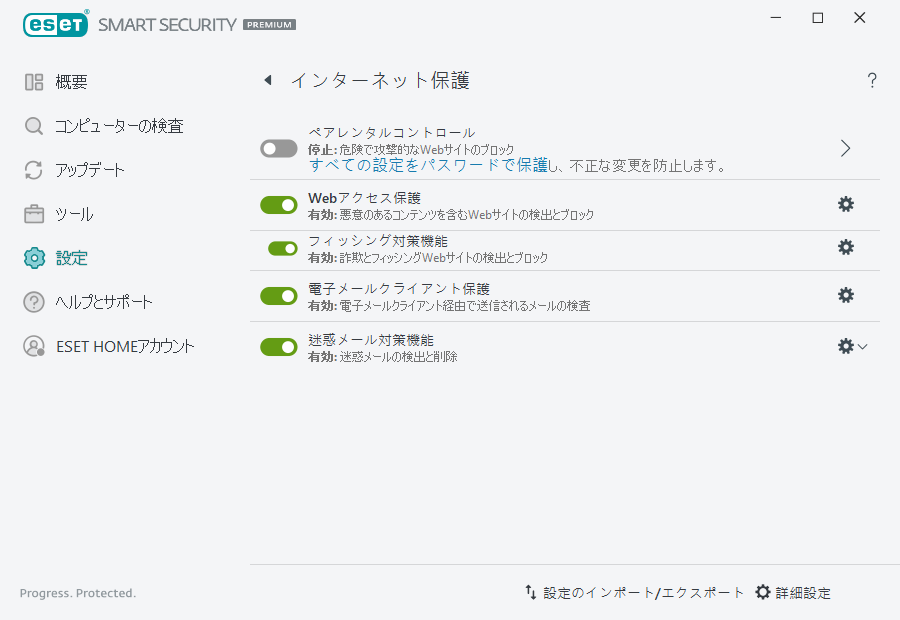Click the 設定のインポート/エクスポート arrows icon
This screenshot has width=900, height=620.
tap(530, 592)
